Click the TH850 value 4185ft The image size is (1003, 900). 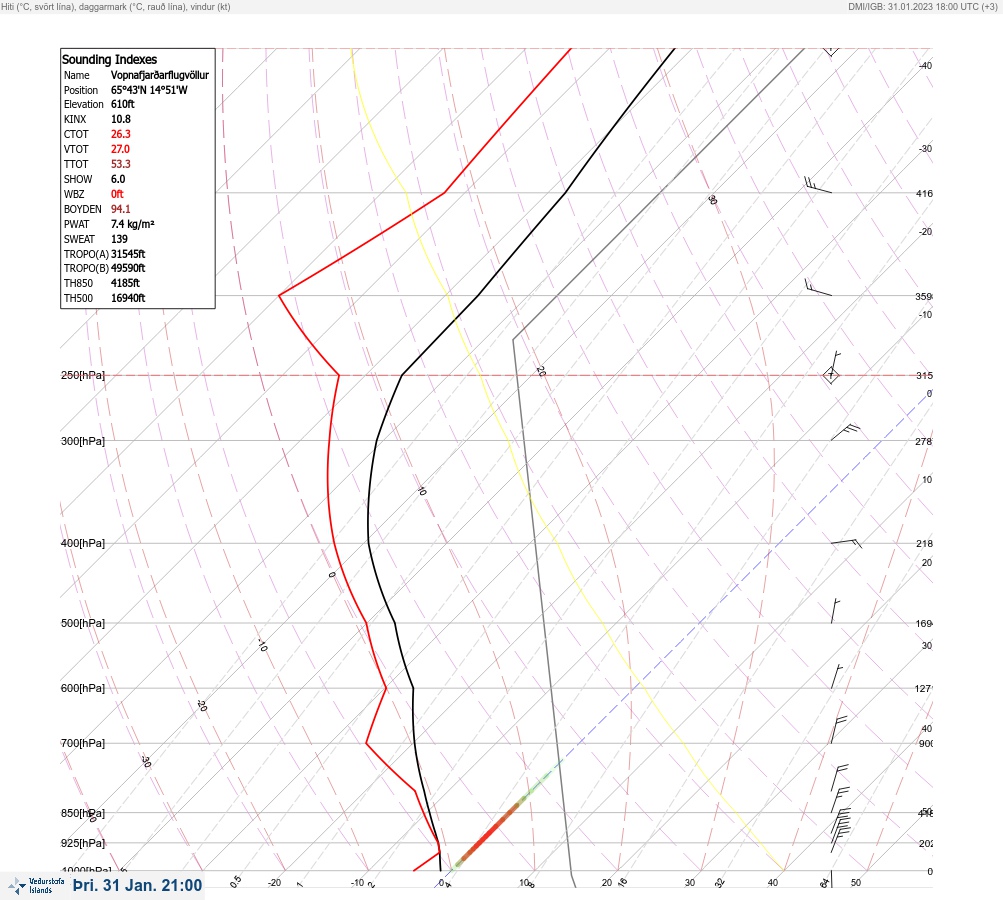pyautogui.click(x=125, y=283)
